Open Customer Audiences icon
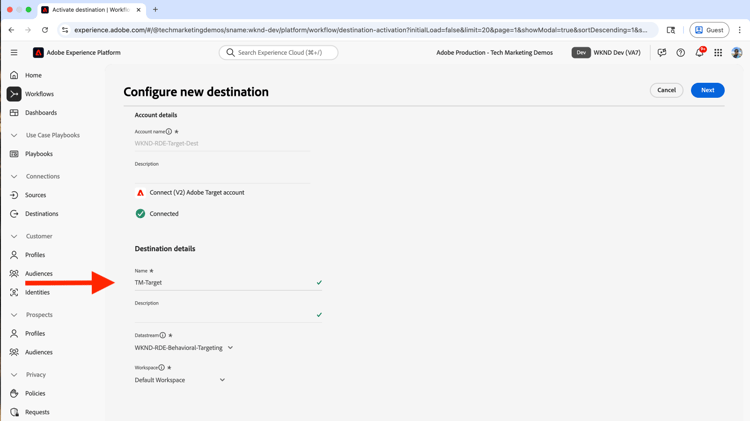Viewport: 750px width, 421px height. (x=14, y=273)
